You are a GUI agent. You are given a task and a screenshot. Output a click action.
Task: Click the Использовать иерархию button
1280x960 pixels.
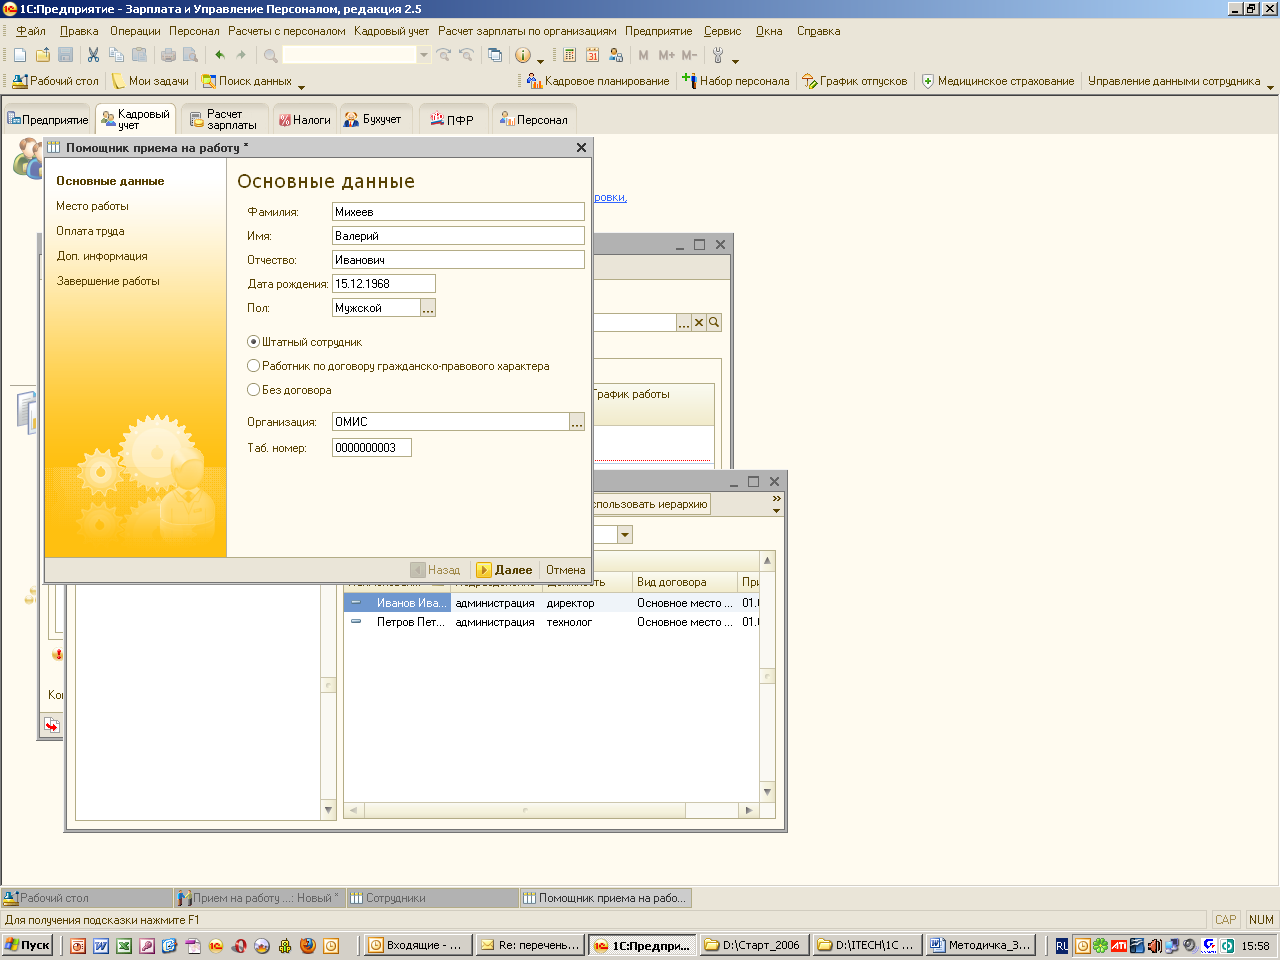651,504
